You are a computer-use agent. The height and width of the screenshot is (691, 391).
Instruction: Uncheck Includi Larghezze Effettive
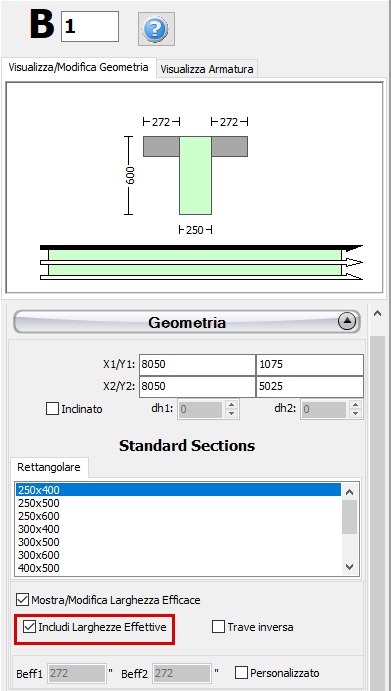tap(29, 627)
